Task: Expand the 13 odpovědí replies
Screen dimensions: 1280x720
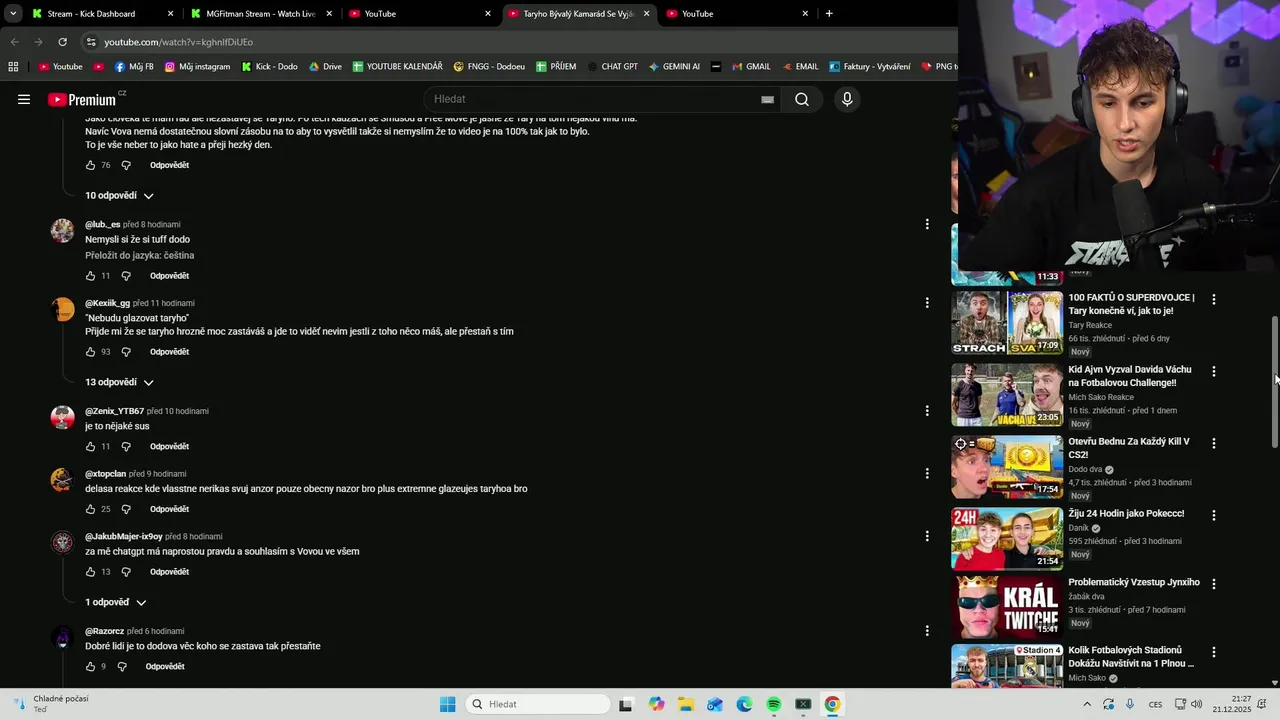Action: click(119, 382)
